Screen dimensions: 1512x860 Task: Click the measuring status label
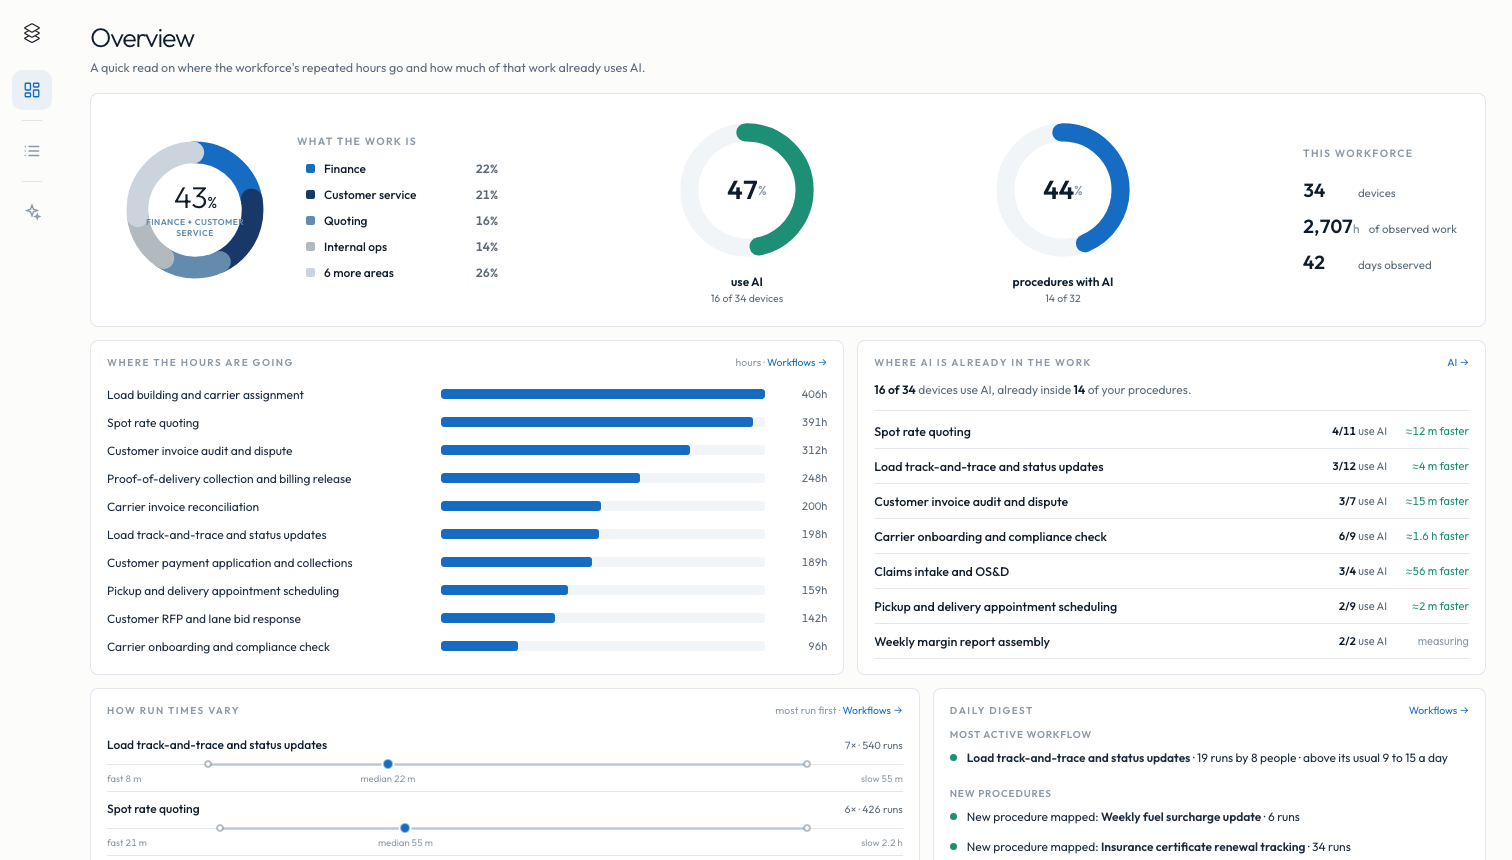(x=1443, y=642)
